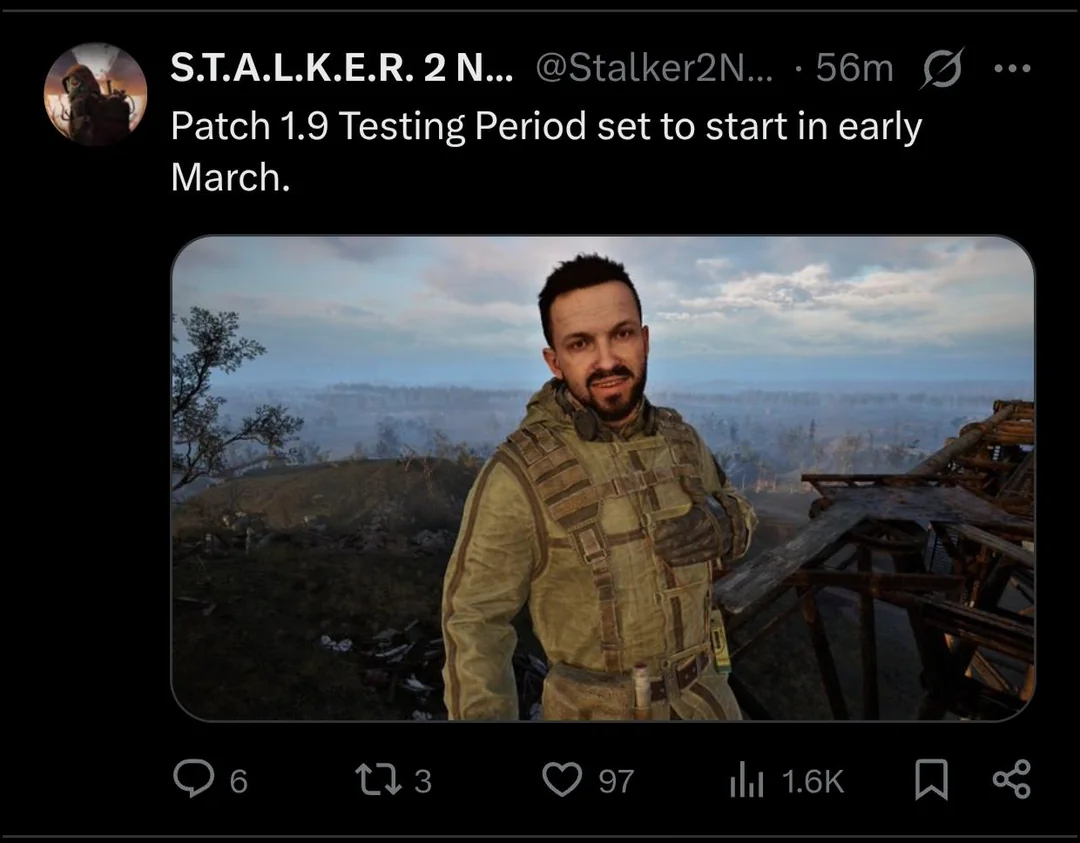1080x843 pixels.
Task: Bookmark this post
Action: point(931,780)
